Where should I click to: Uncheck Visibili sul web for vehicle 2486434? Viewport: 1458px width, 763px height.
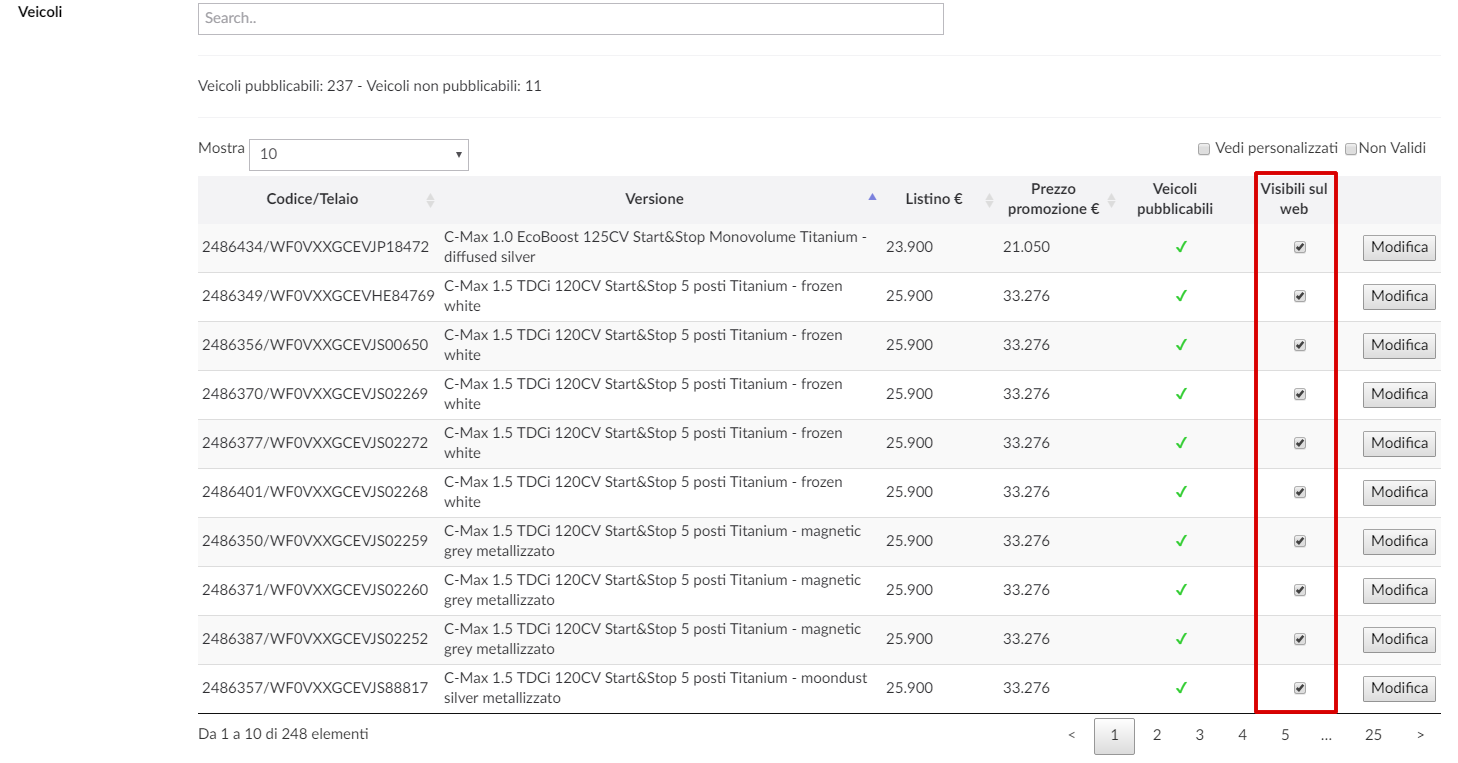tap(1300, 248)
